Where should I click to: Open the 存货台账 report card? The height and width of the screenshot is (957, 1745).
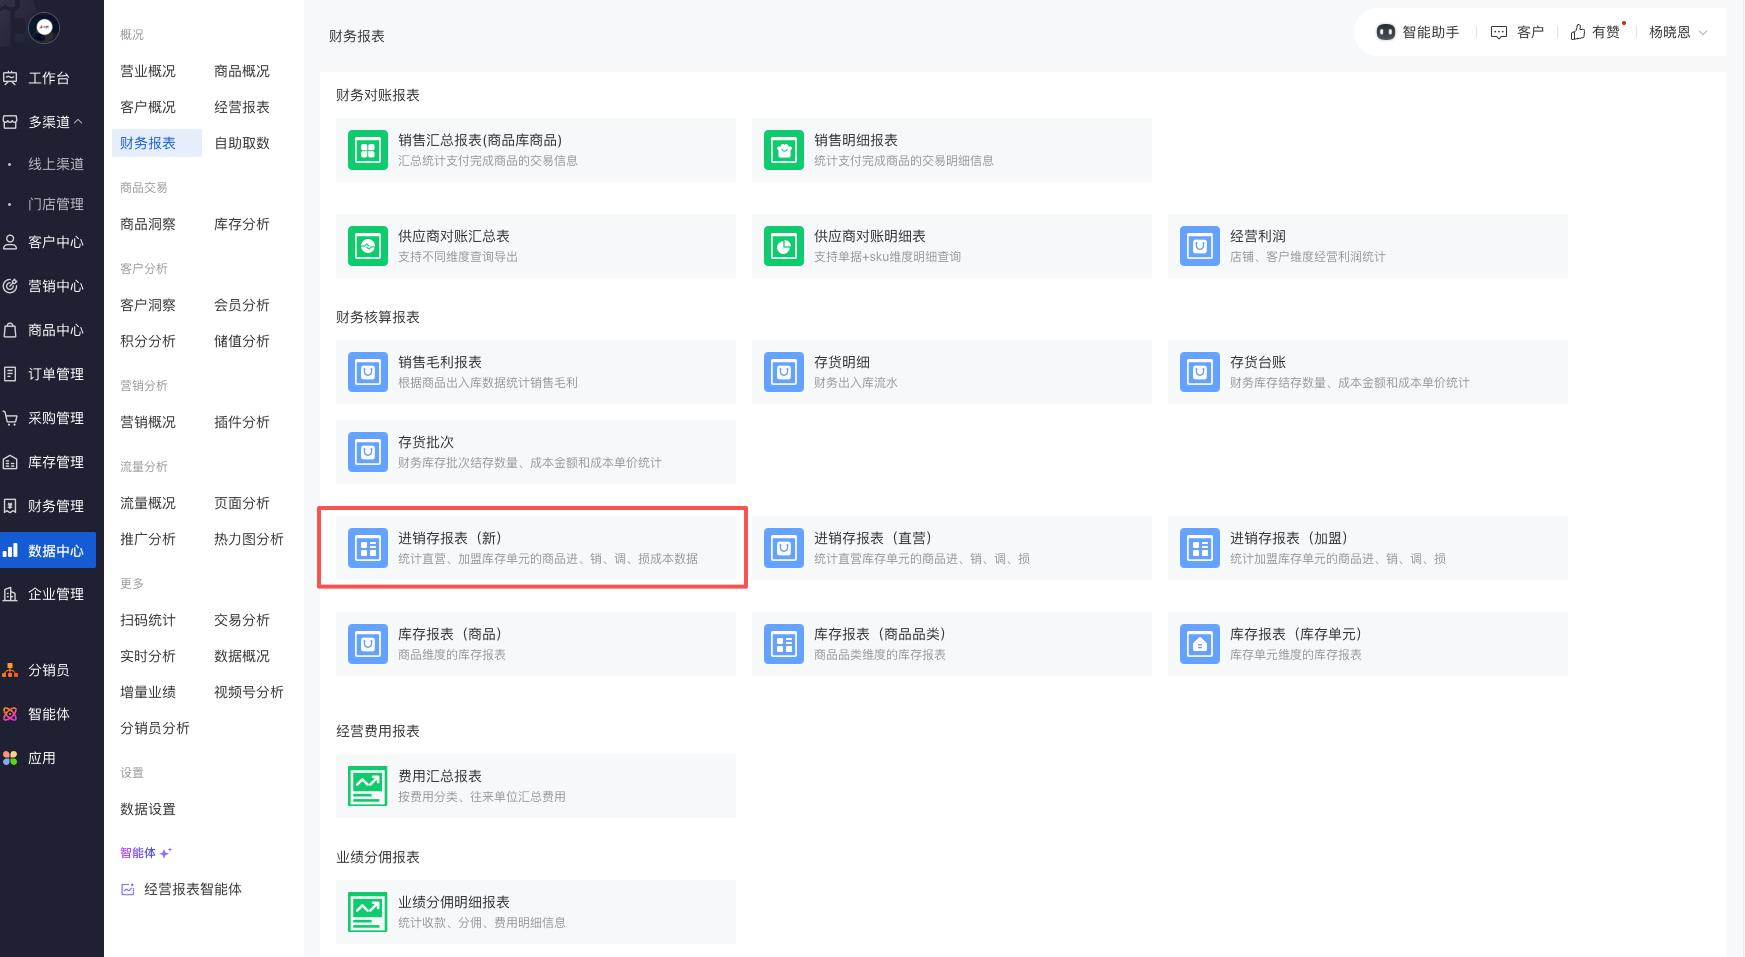click(x=1366, y=372)
